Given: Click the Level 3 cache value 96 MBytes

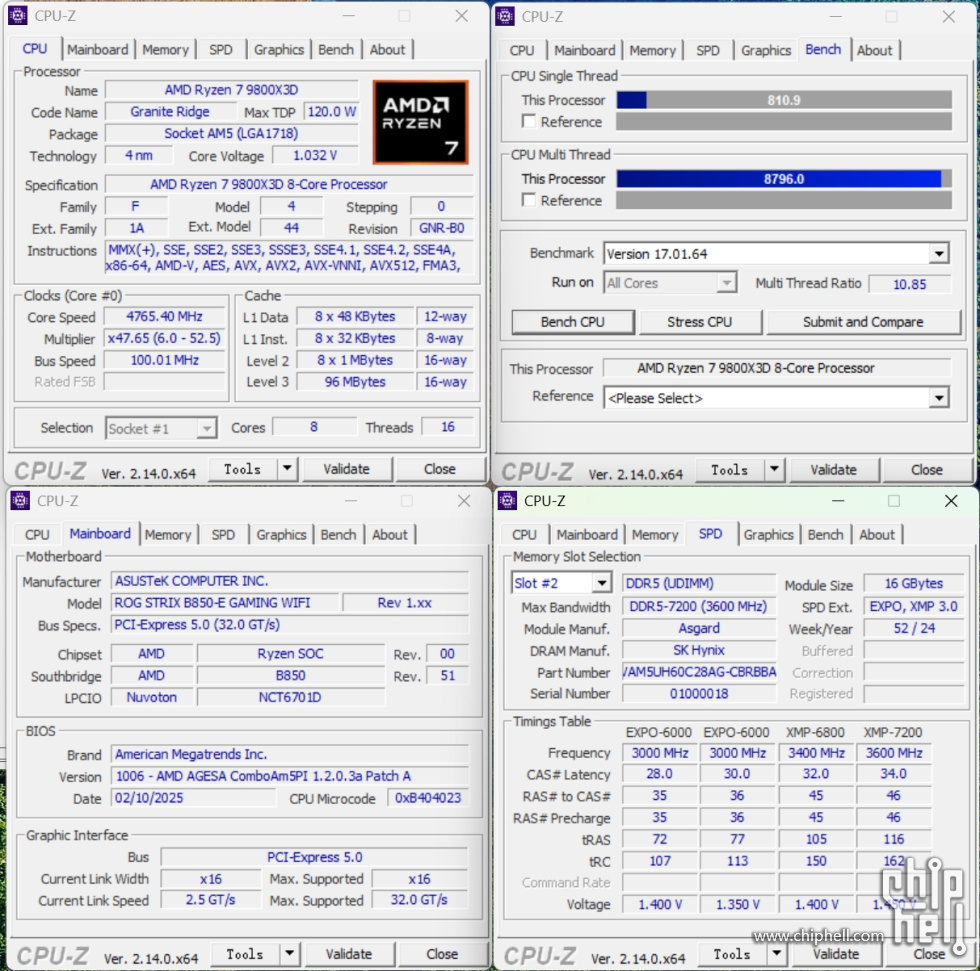Looking at the screenshot, I should [355, 382].
